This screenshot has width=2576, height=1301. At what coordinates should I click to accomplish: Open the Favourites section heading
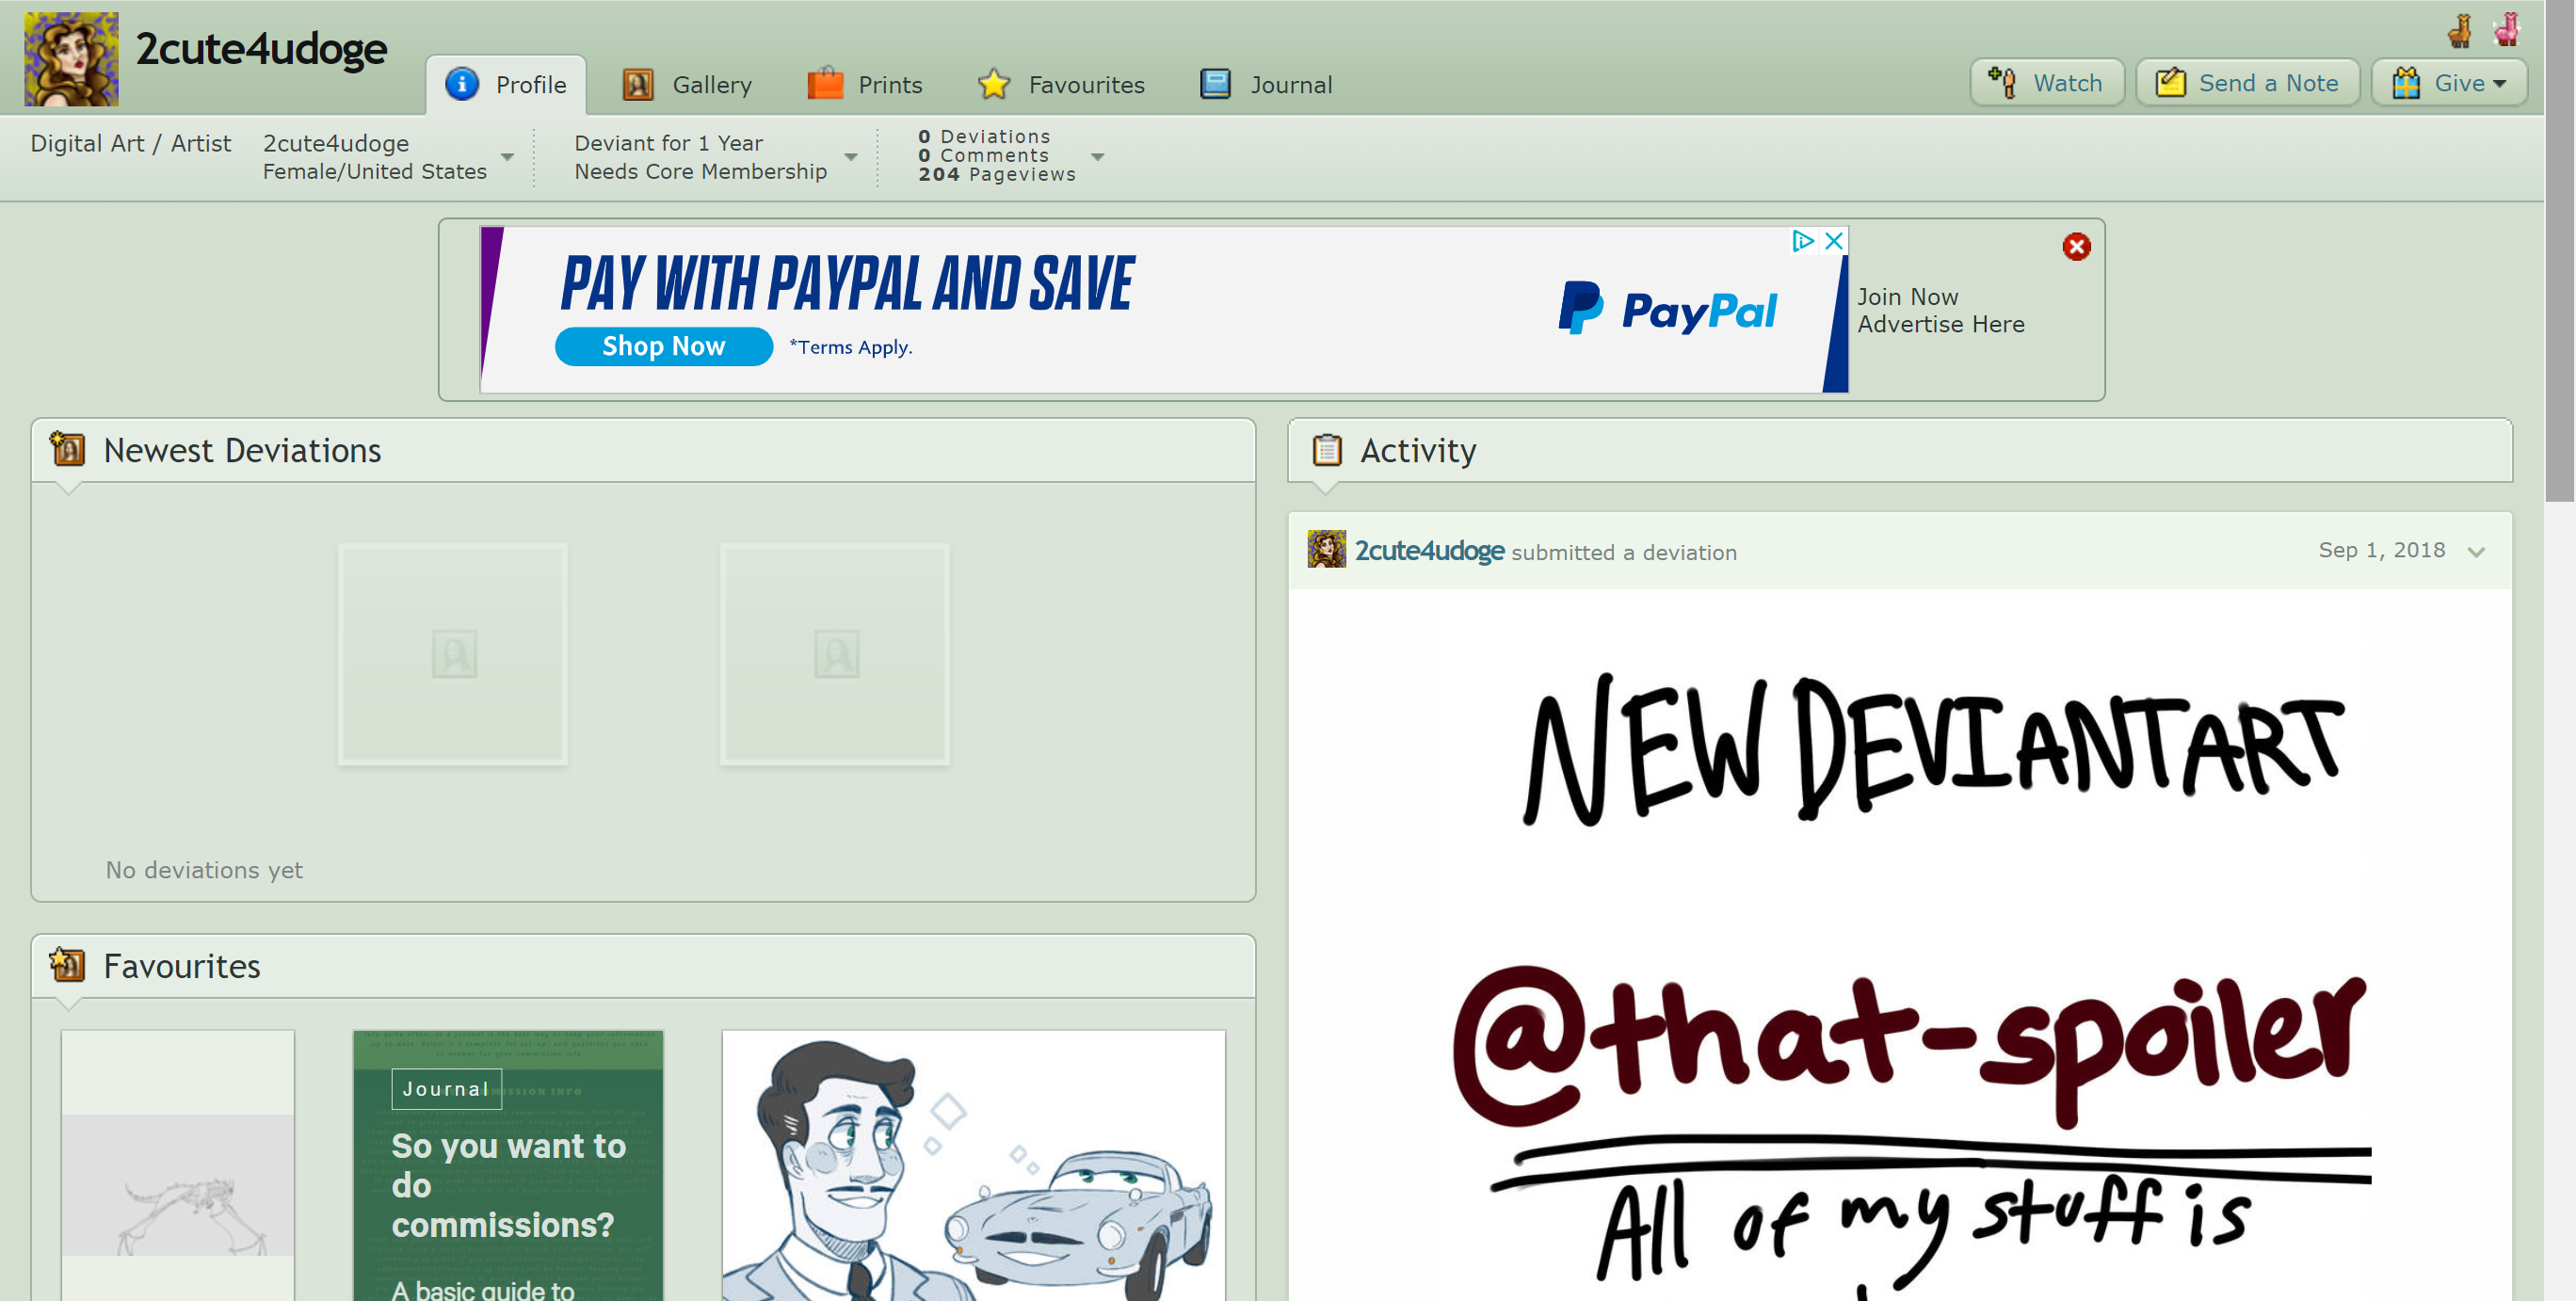(x=182, y=966)
